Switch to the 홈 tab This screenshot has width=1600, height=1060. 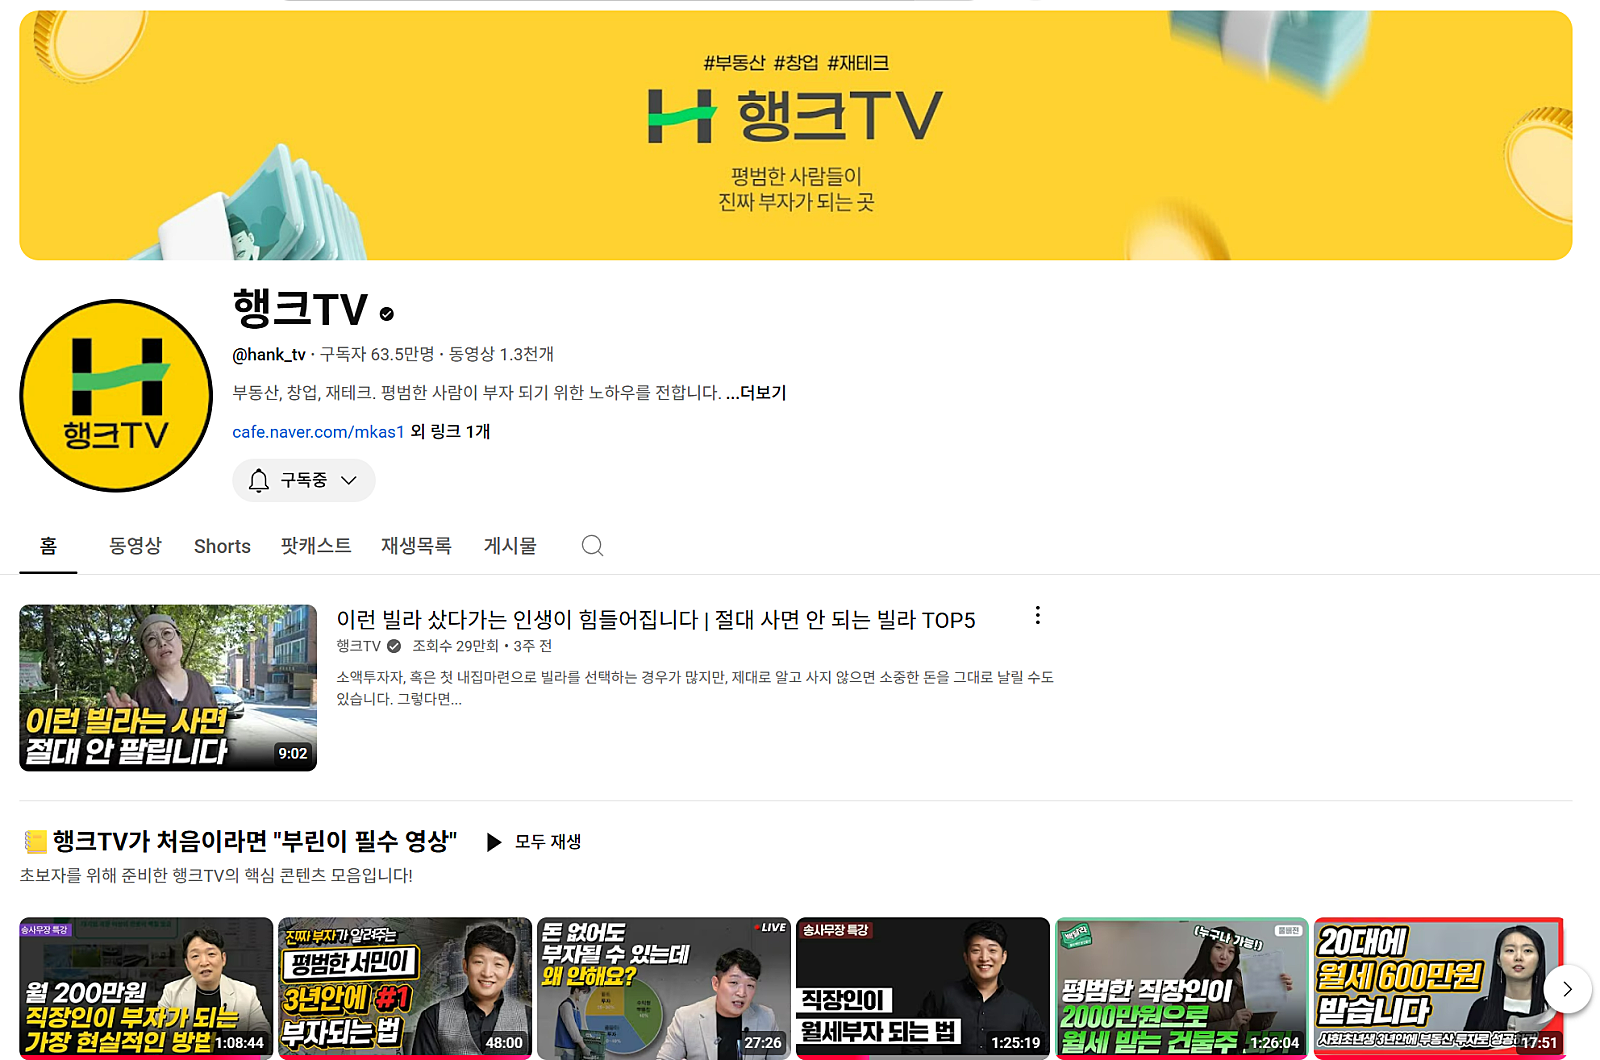(48, 546)
